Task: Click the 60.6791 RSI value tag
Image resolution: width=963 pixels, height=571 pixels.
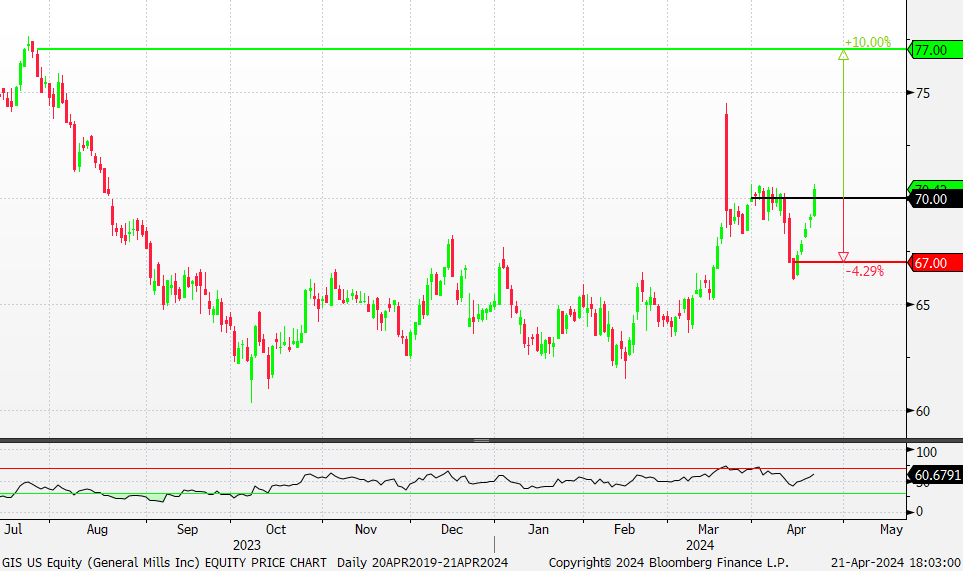Action: (x=936, y=476)
